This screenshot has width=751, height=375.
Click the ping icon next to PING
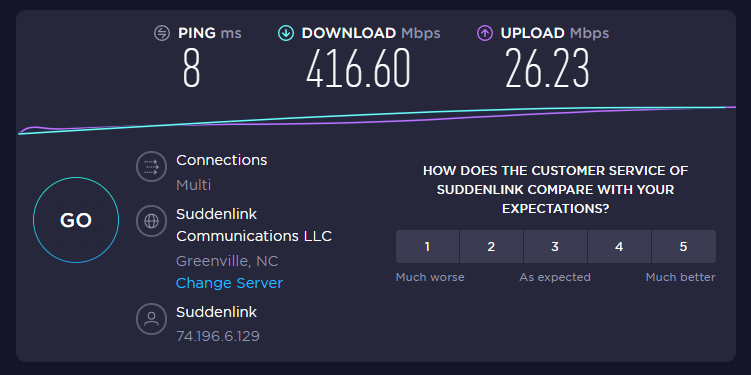162,33
